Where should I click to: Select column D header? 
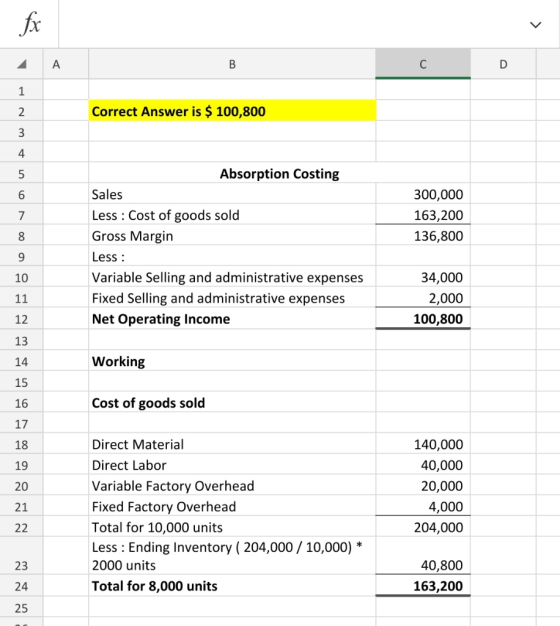click(503, 64)
